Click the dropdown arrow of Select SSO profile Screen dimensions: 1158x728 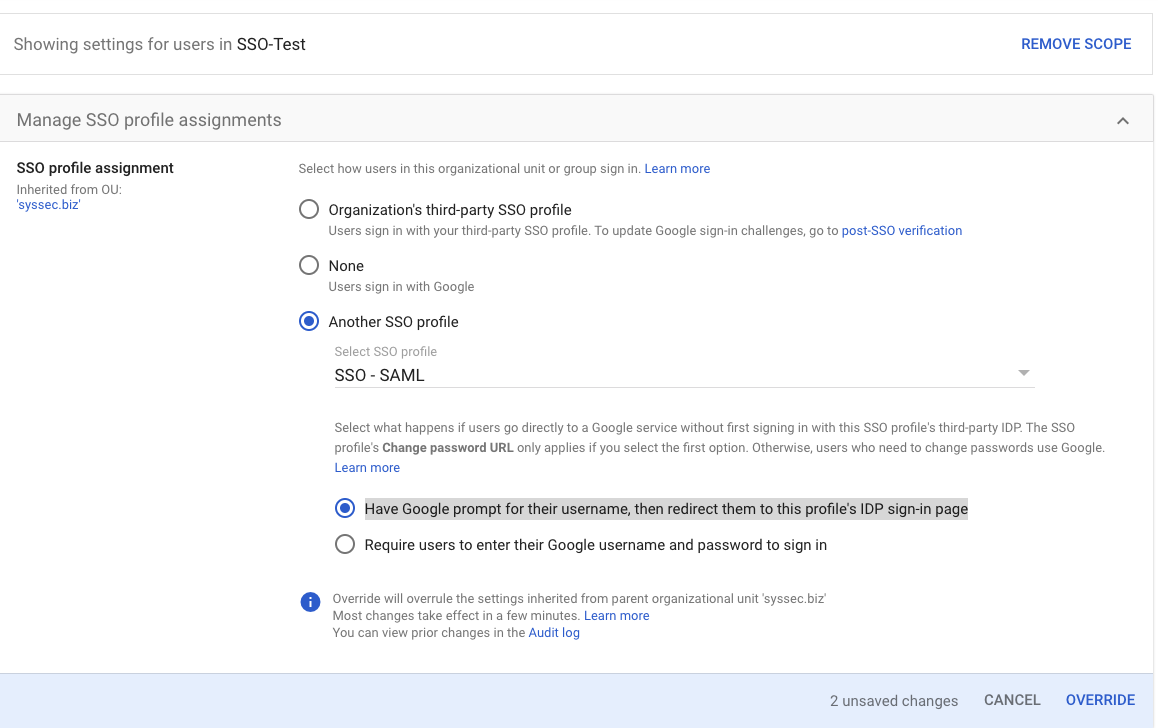[x=1023, y=374]
